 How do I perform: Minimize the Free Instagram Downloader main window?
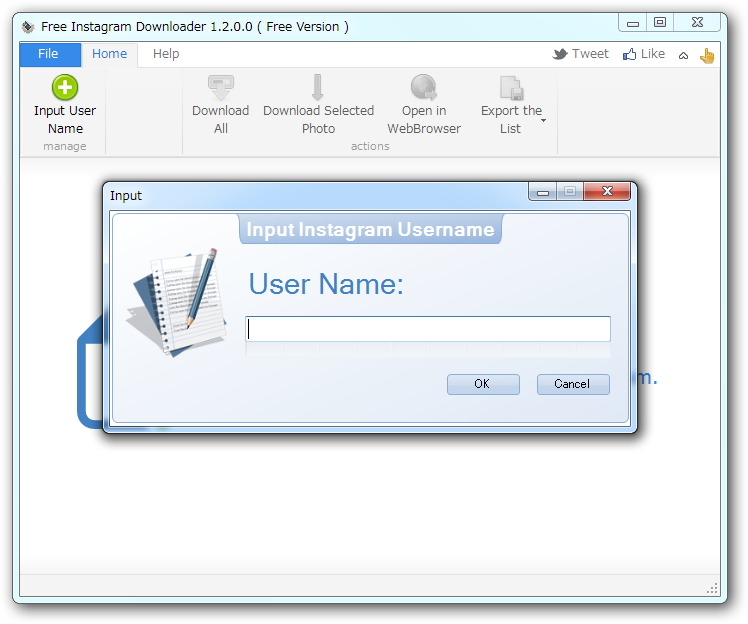633,23
